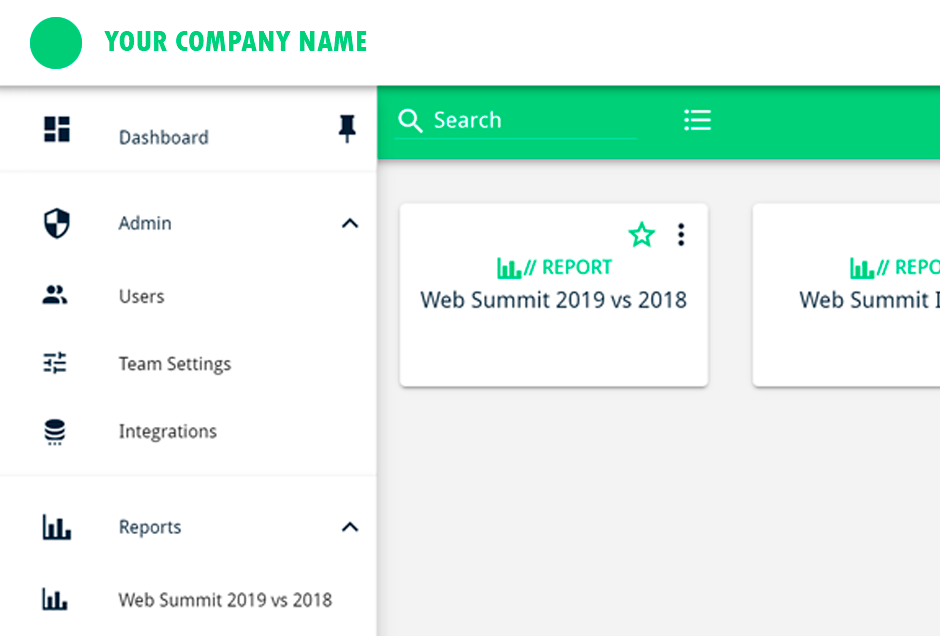Open the Users page
The height and width of the screenshot is (636, 940).
141,296
